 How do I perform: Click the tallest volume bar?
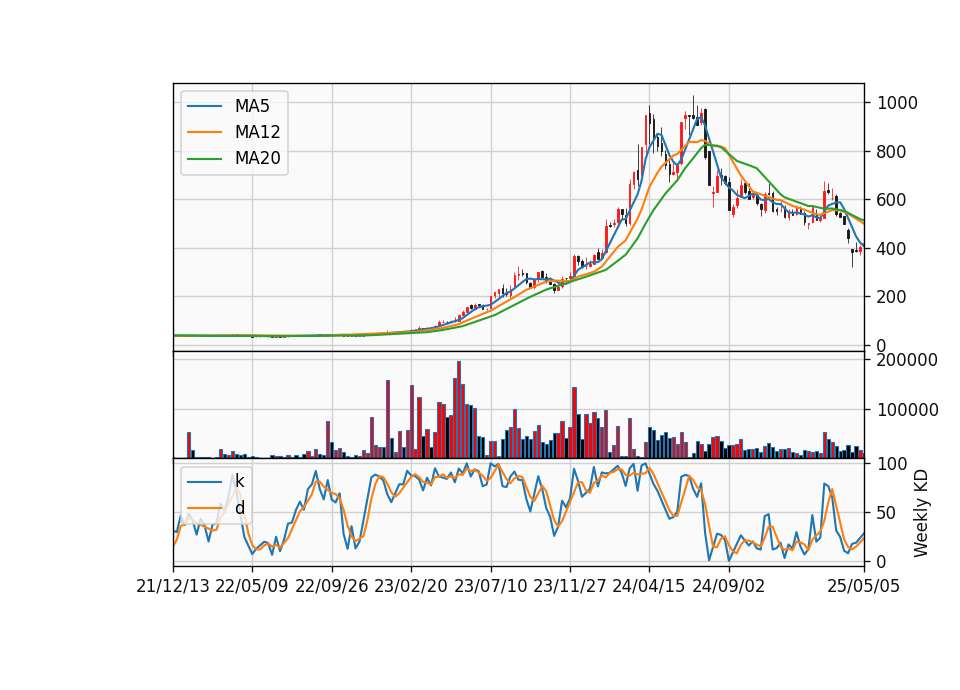click(x=459, y=410)
